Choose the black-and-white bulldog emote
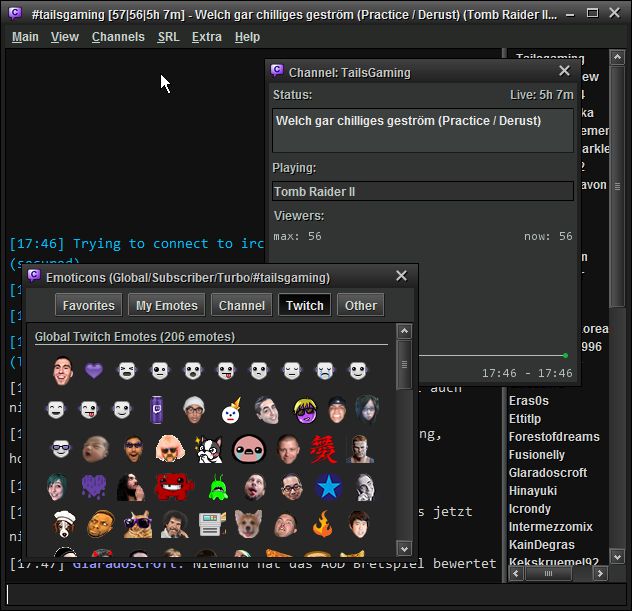The height and width of the screenshot is (611, 632). pyautogui.click(x=208, y=449)
